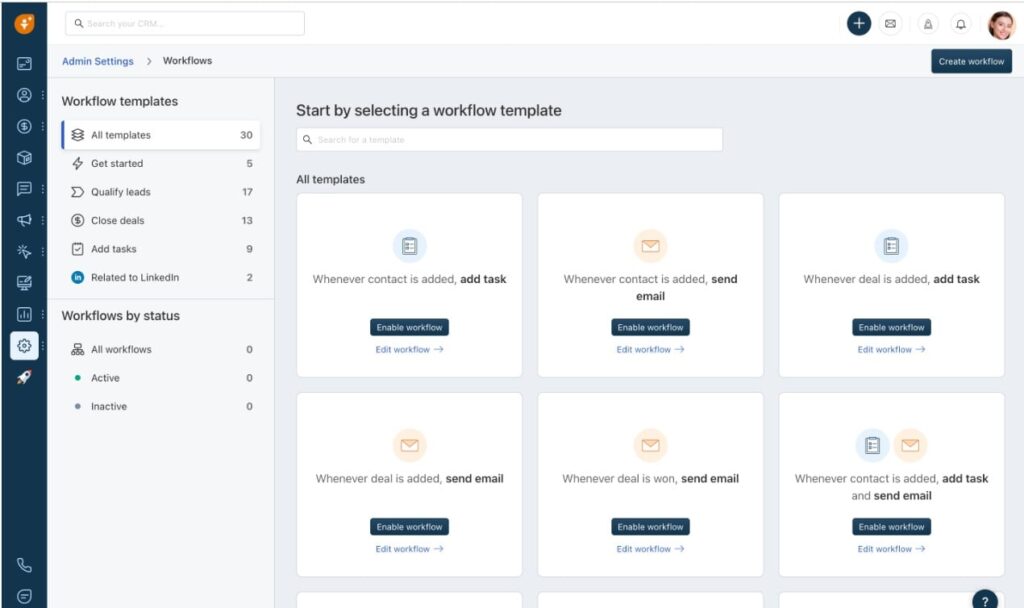Select Qualify leads template category
The width and height of the screenshot is (1024, 608).
click(x=161, y=192)
